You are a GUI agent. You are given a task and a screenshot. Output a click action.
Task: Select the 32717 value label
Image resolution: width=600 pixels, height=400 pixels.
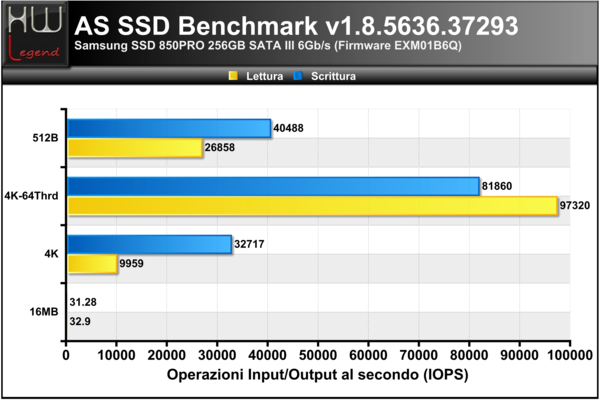point(249,244)
